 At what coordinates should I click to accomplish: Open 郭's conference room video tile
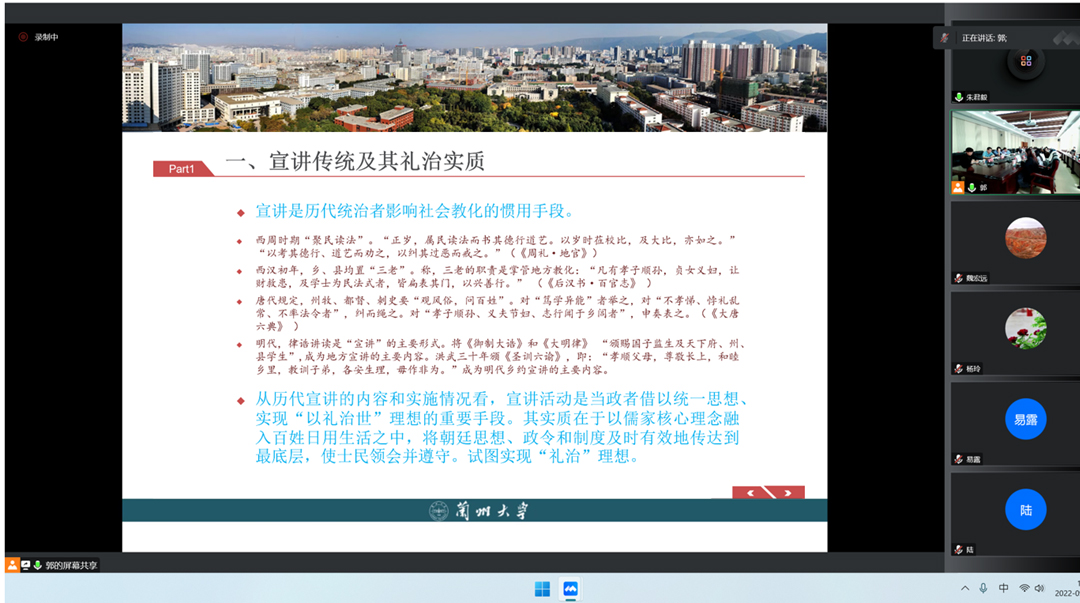[x=1015, y=152]
